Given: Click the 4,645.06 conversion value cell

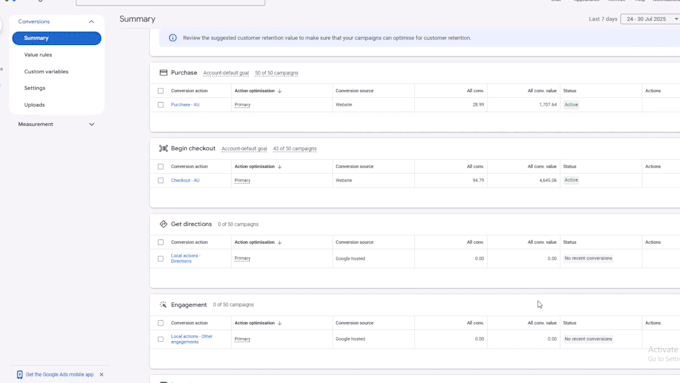Looking at the screenshot, I should tap(548, 180).
